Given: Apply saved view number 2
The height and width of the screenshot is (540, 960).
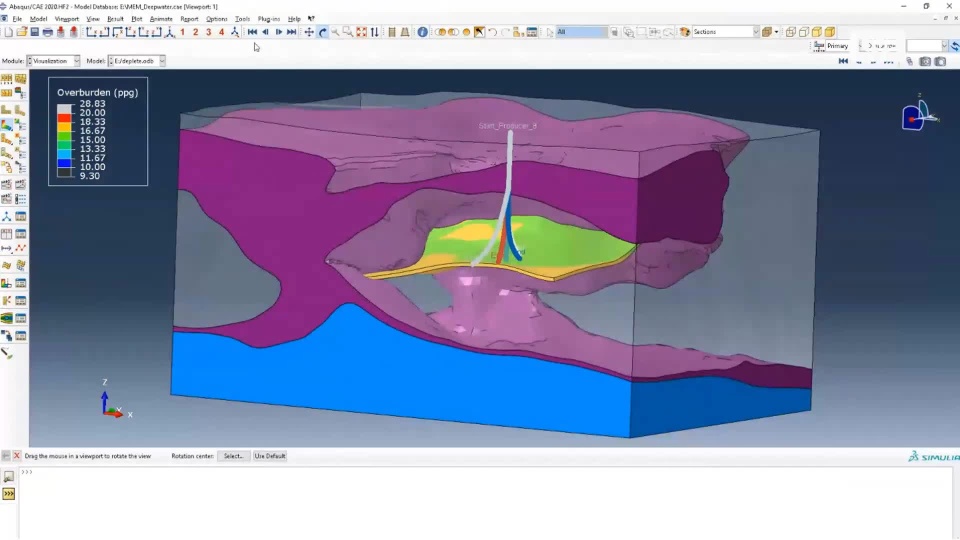Looking at the screenshot, I should [195, 32].
